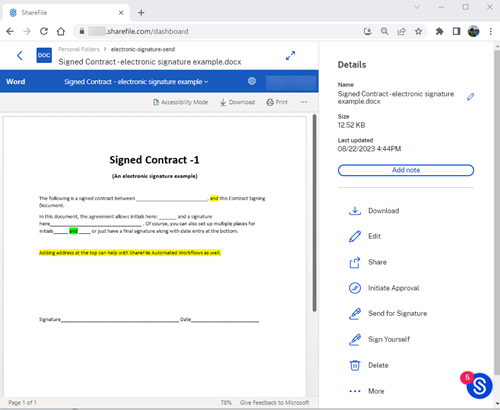Choose Send for Signature
This screenshot has width=500, height=410.
388,314
